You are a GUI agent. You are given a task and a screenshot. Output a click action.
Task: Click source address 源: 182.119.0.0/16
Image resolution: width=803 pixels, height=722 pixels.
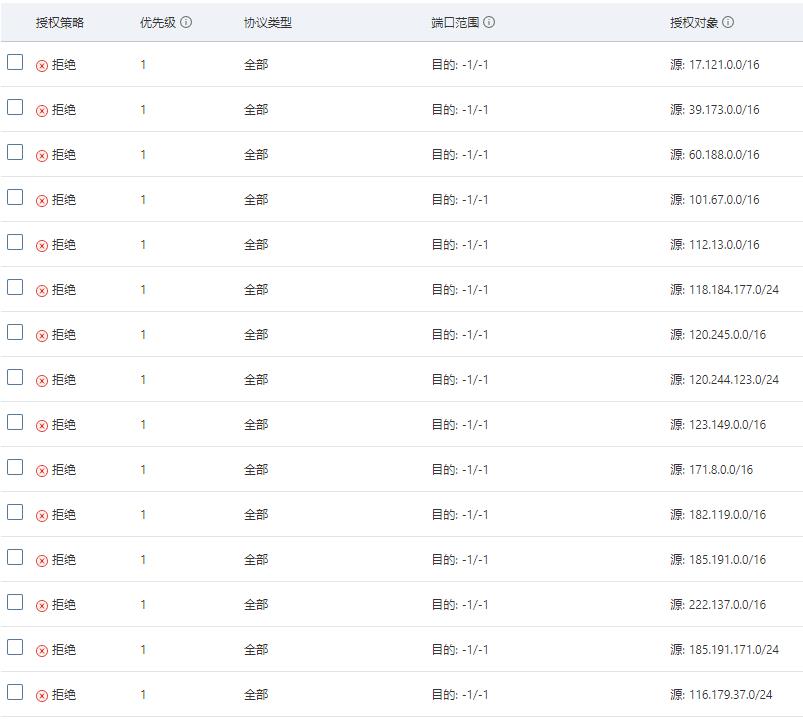point(718,515)
